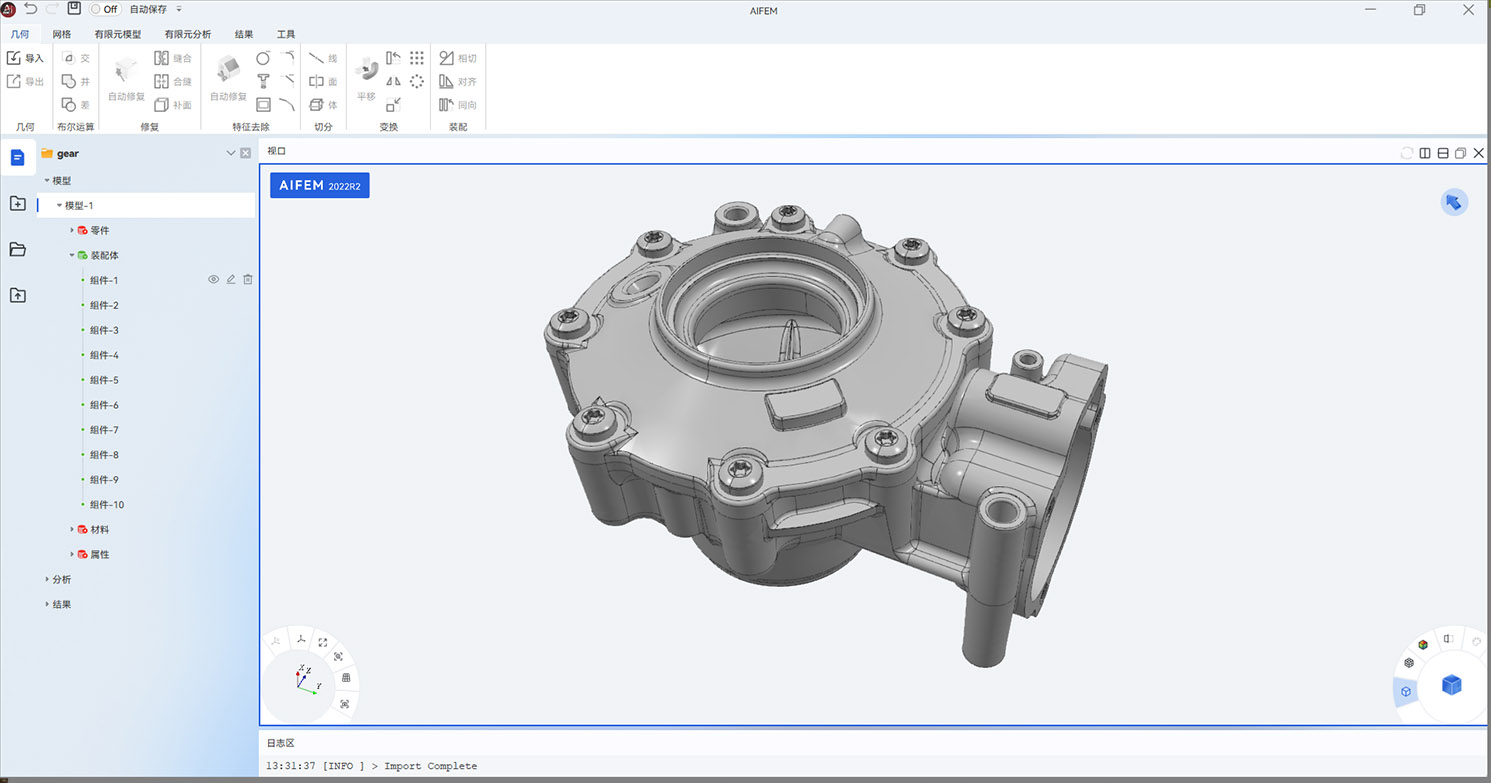Expand the 结果 tree node
Image resolution: width=1491 pixels, height=783 pixels.
(47, 605)
